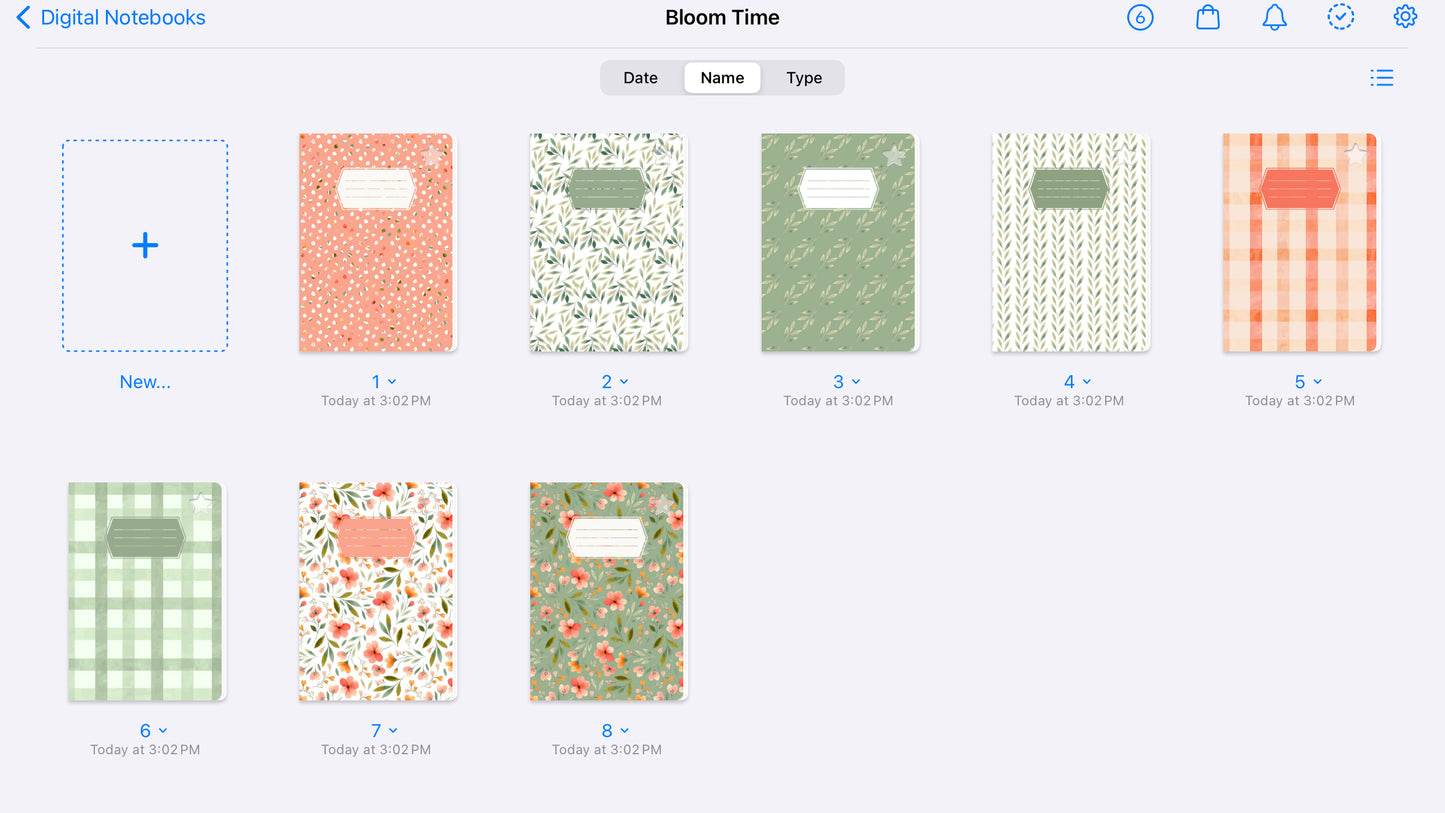Switch to list view layout
The height and width of the screenshot is (813, 1445).
1382,77
